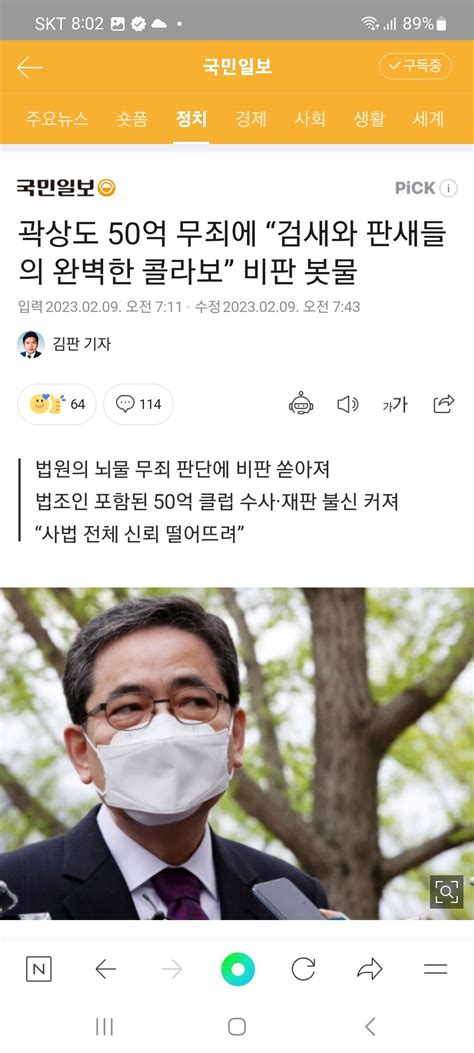
Task: Tap the green Naver search circle button
Action: 238,969
